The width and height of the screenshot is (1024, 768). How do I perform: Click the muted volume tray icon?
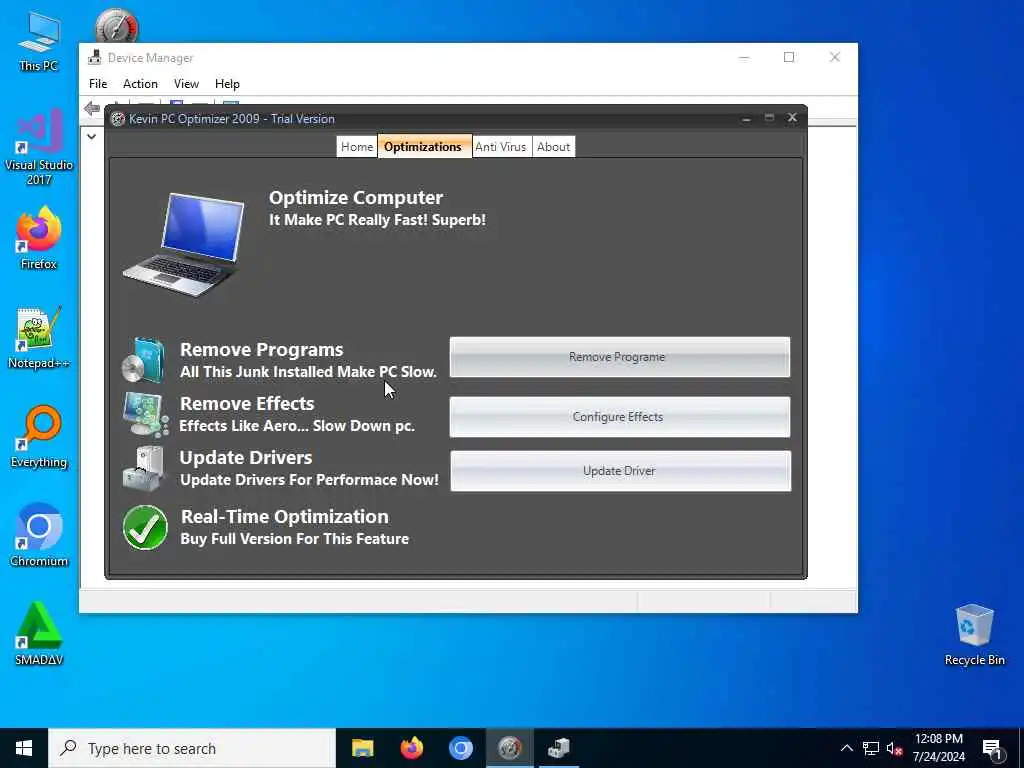[895, 748]
